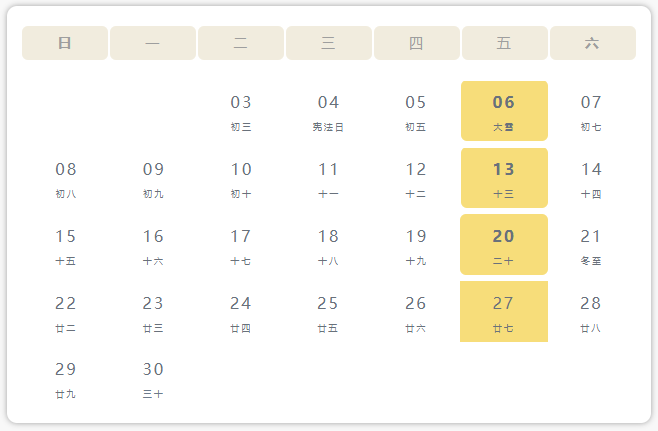Select date 08 初八
This screenshot has height=431, width=658.
(x=66, y=178)
